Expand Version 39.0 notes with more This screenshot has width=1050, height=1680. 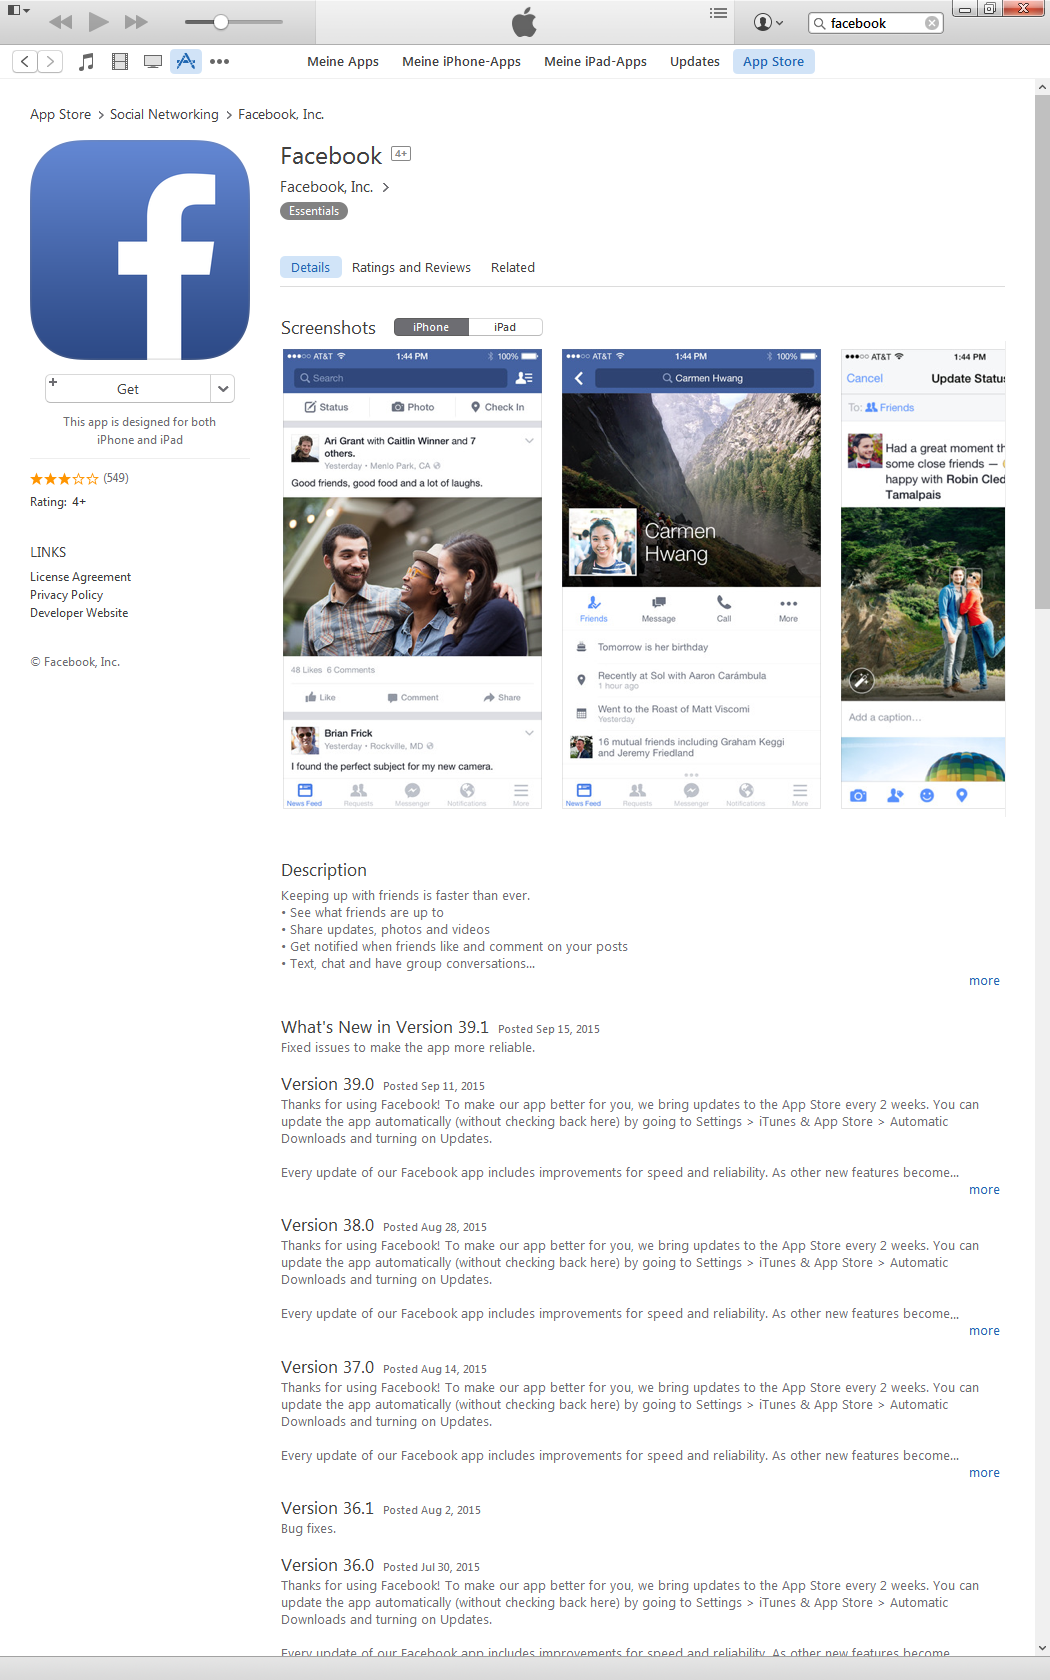pyautogui.click(x=984, y=1190)
